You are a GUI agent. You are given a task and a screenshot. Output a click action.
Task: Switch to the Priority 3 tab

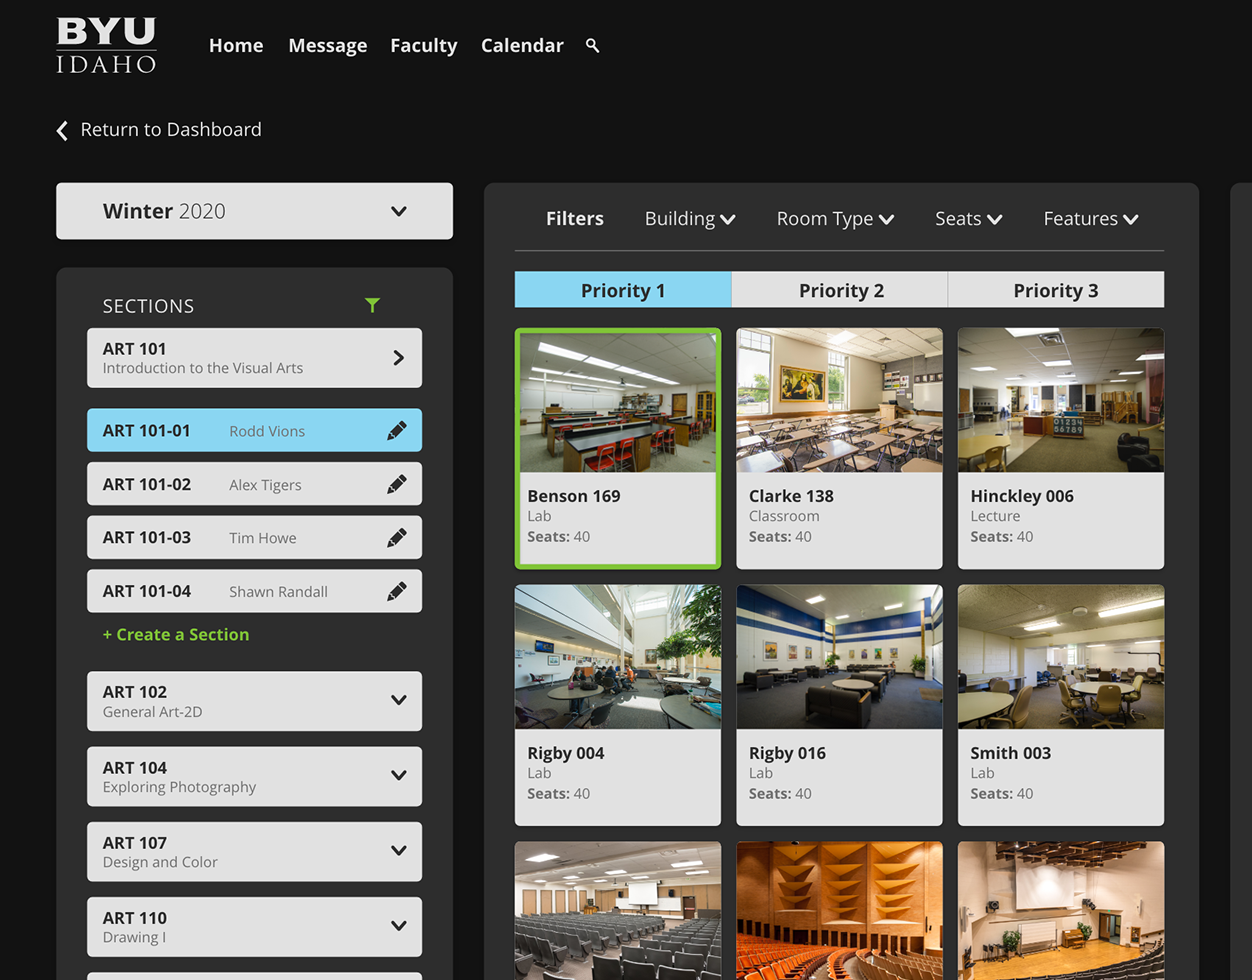[1056, 290]
